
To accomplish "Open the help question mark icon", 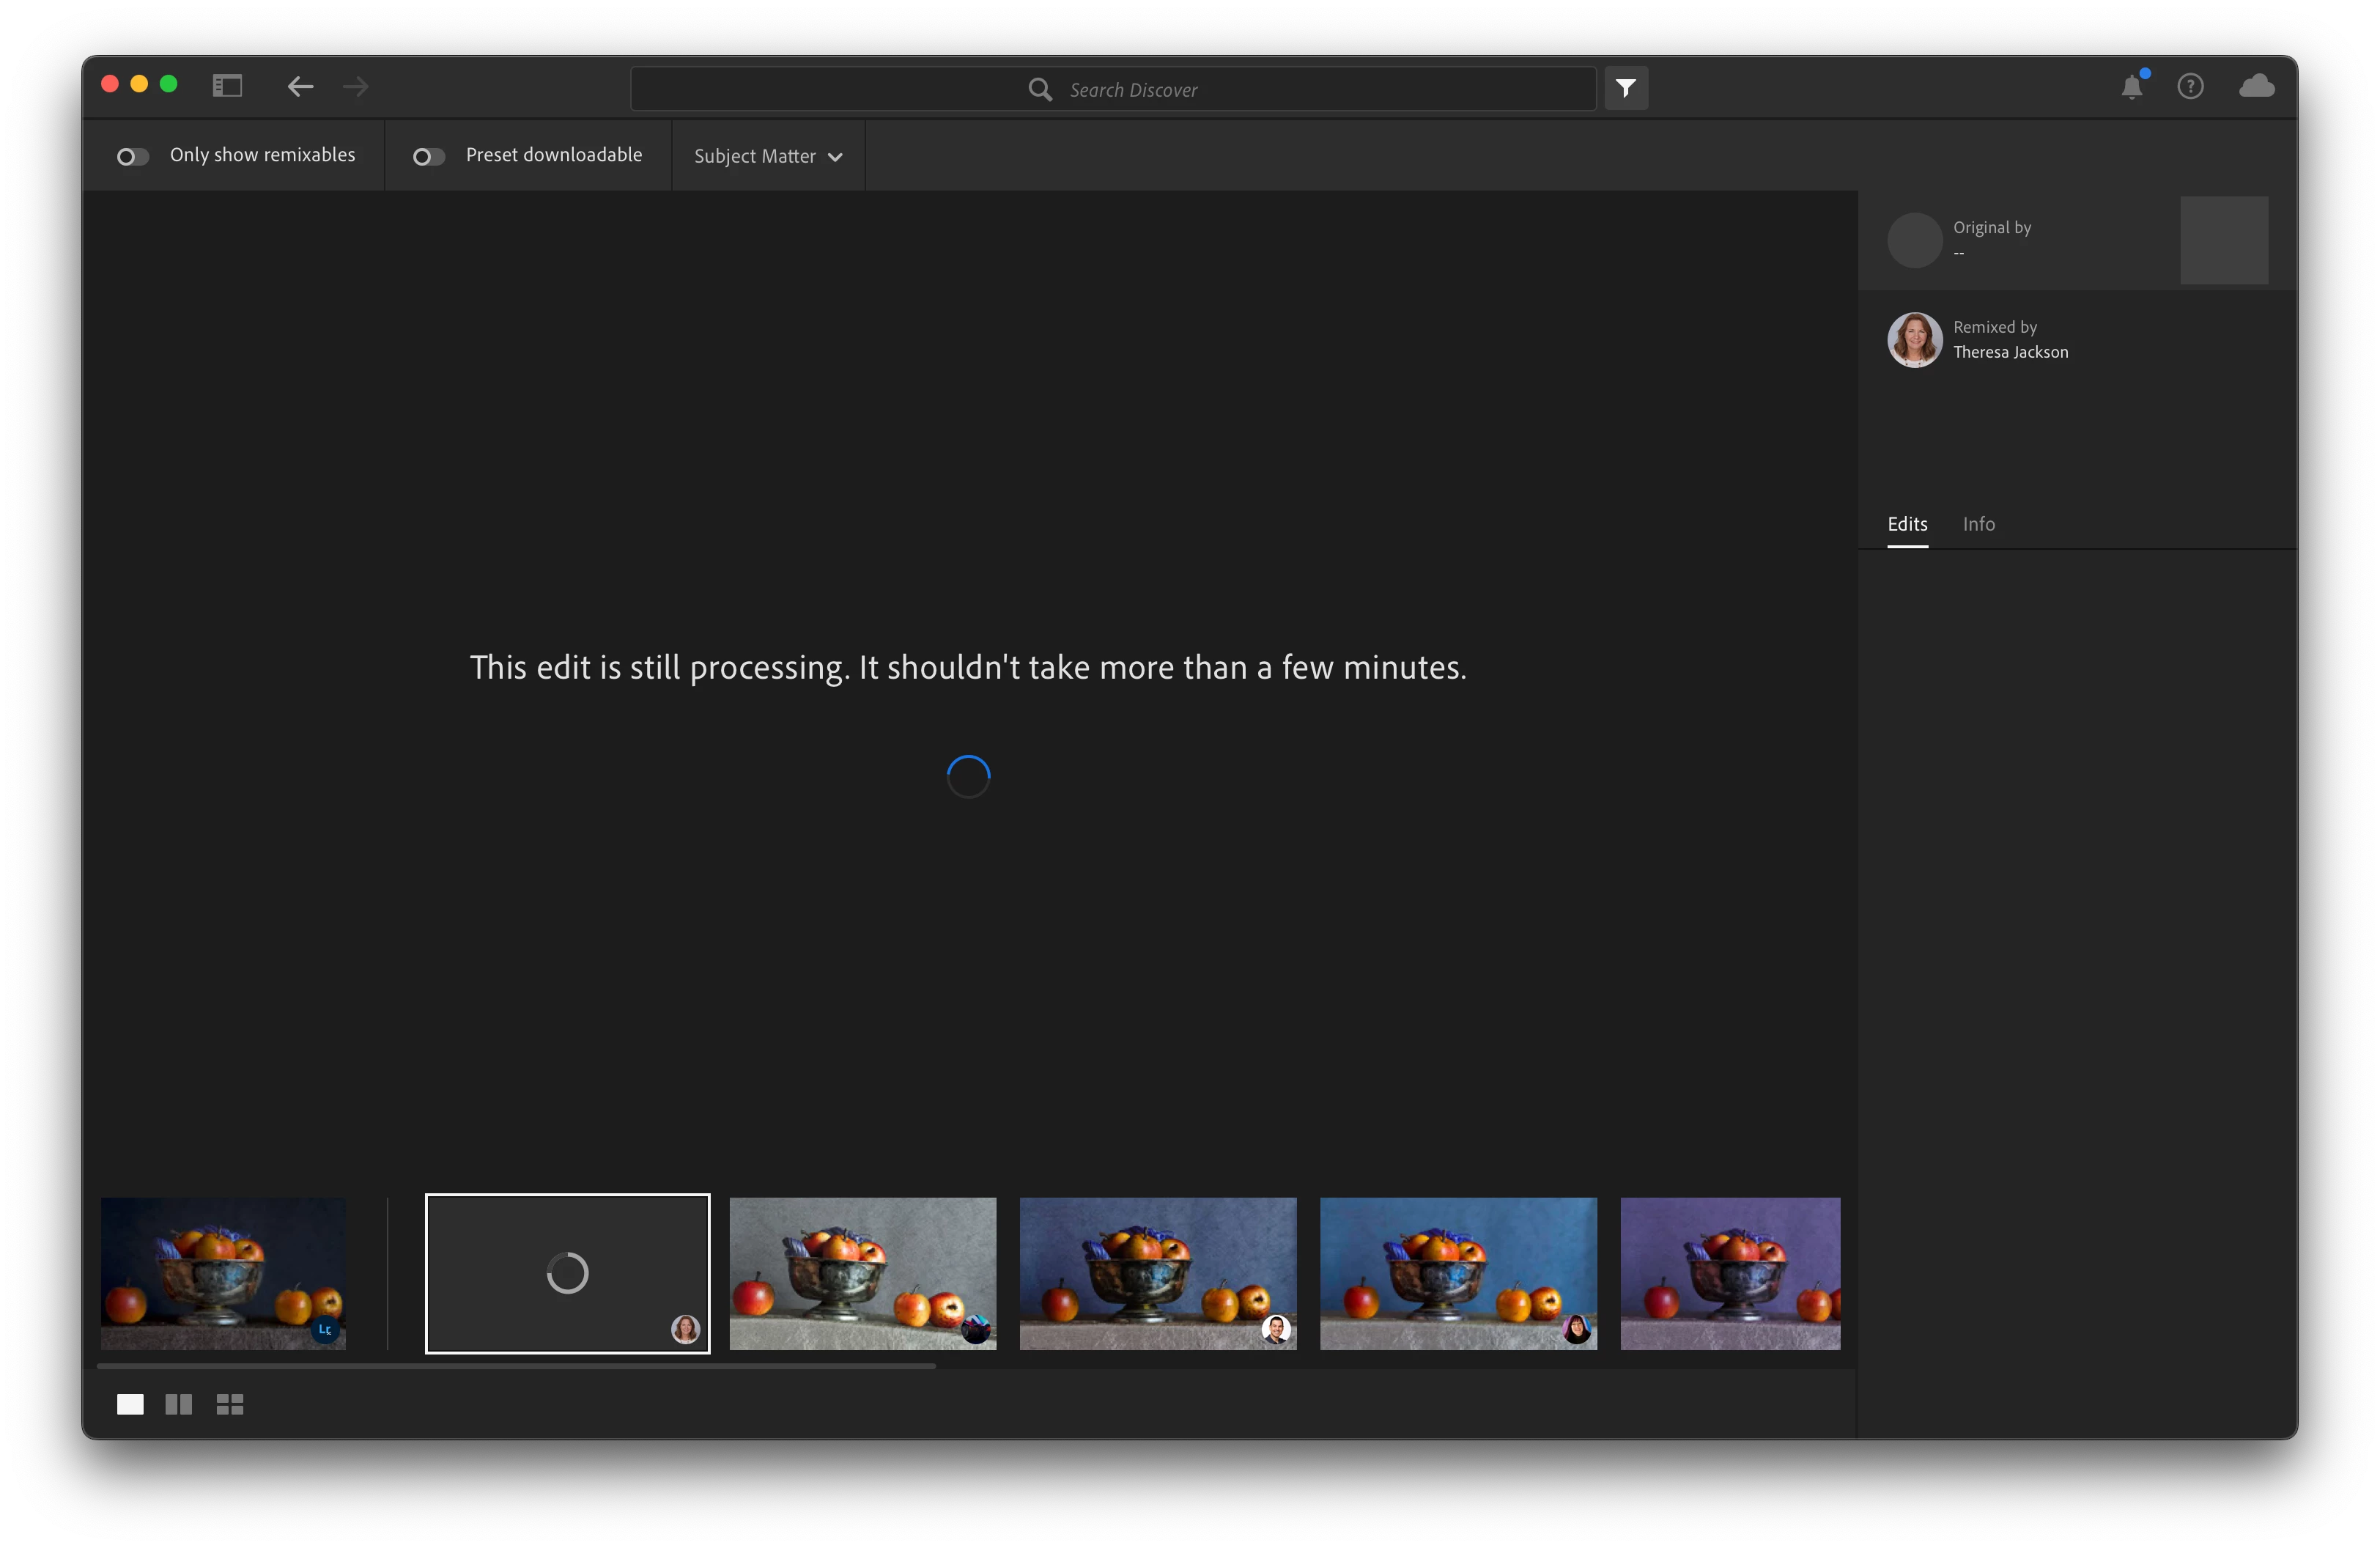I will click(x=2190, y=87).
